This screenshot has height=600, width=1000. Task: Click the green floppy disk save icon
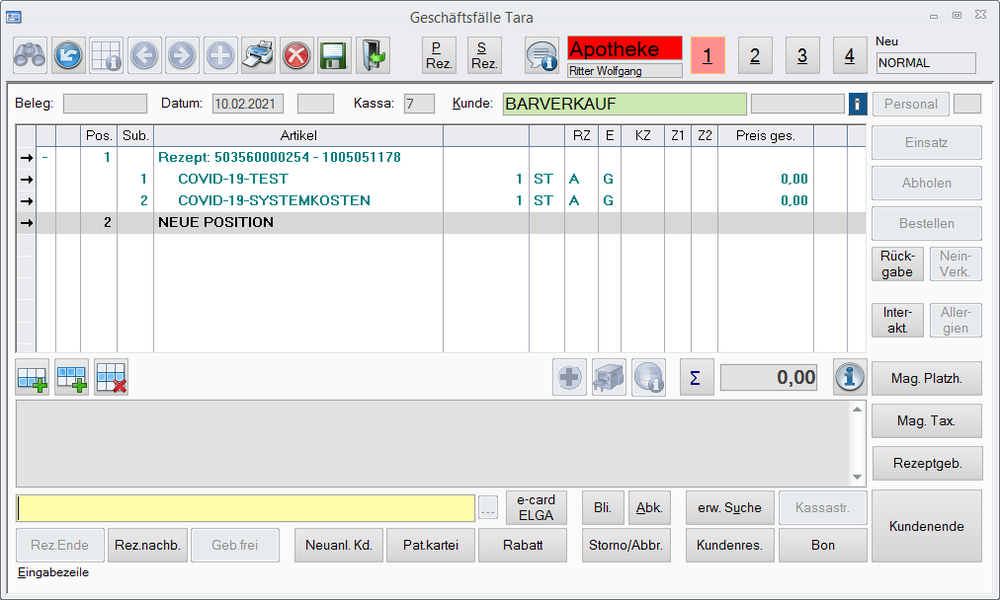coord(334,55)
